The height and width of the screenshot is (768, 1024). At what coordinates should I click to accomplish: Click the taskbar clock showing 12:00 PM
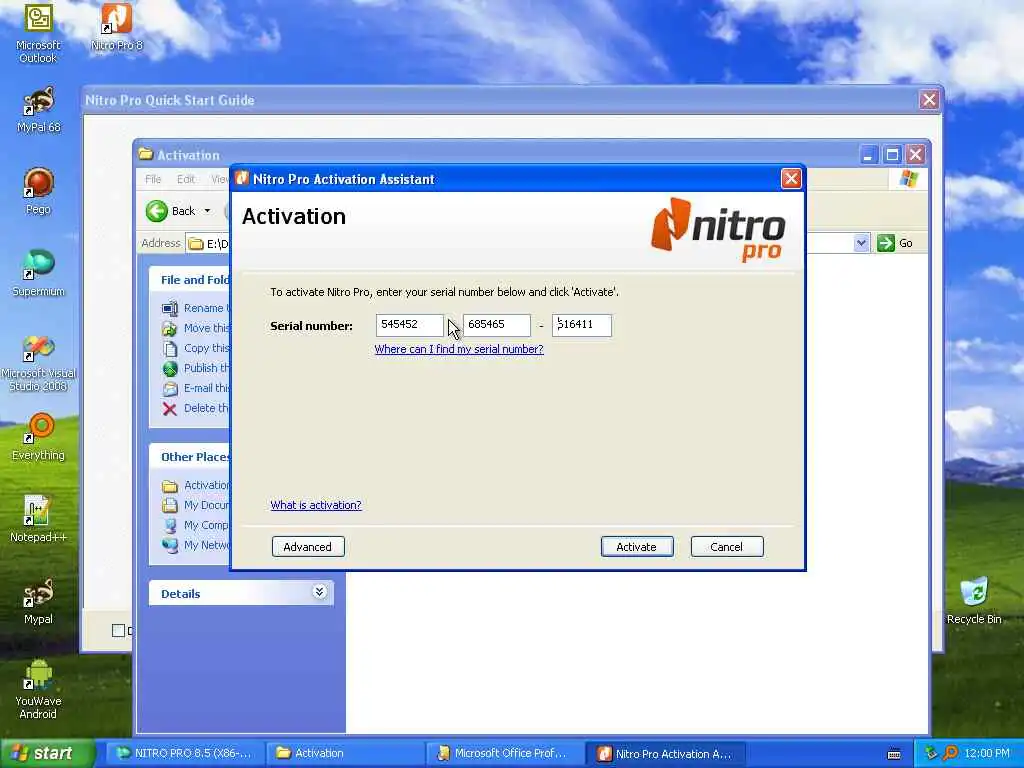[987, 754]
